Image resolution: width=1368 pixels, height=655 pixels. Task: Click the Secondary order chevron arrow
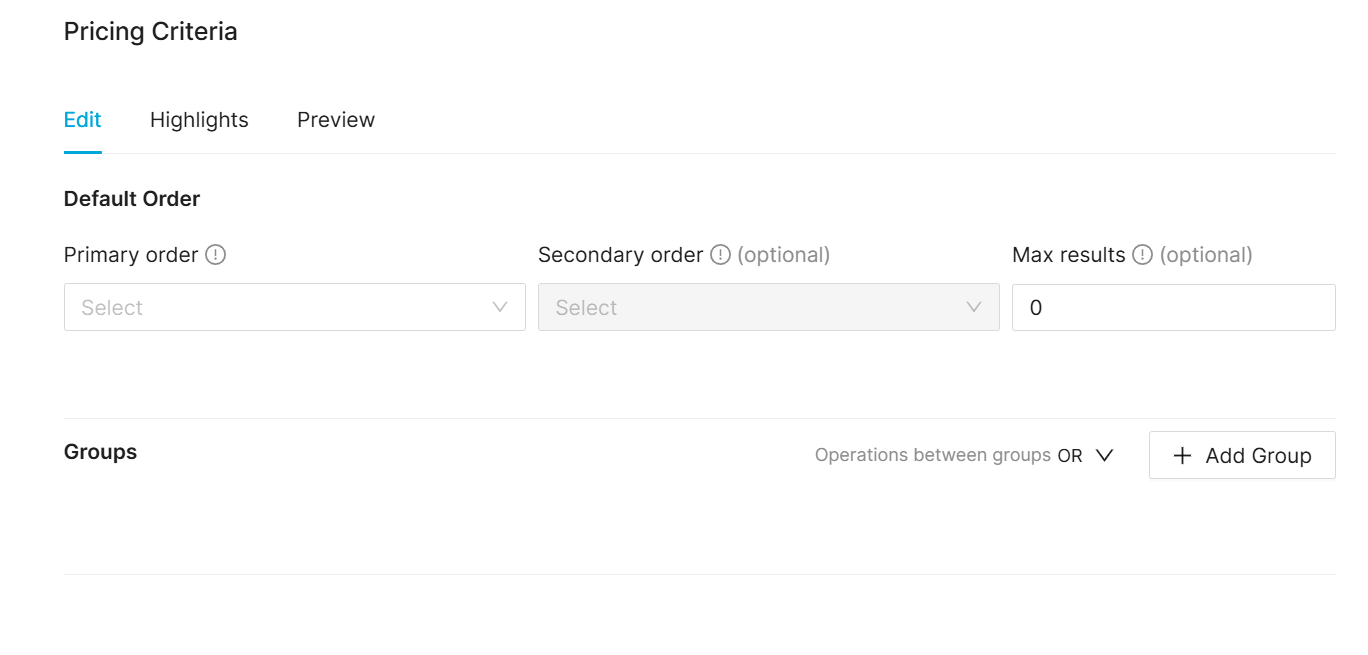[974, 307]
